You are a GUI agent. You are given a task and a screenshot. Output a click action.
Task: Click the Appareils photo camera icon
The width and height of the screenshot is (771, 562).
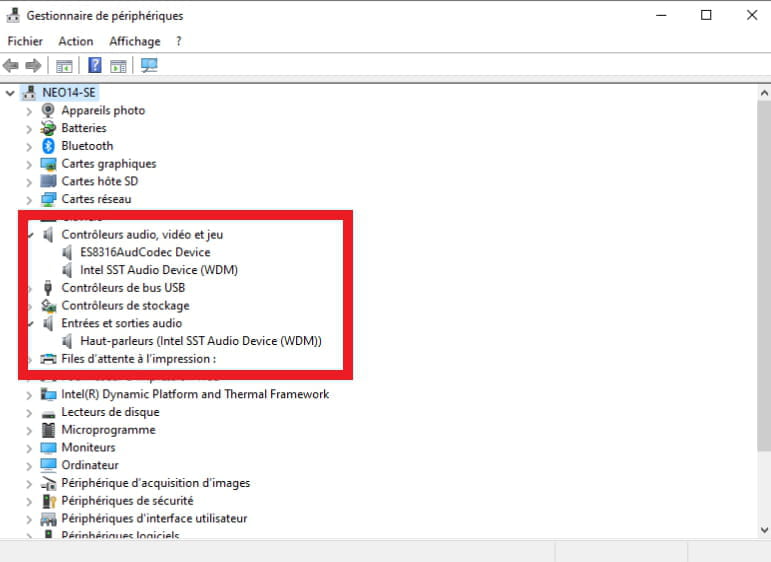[x=48, y=110]
